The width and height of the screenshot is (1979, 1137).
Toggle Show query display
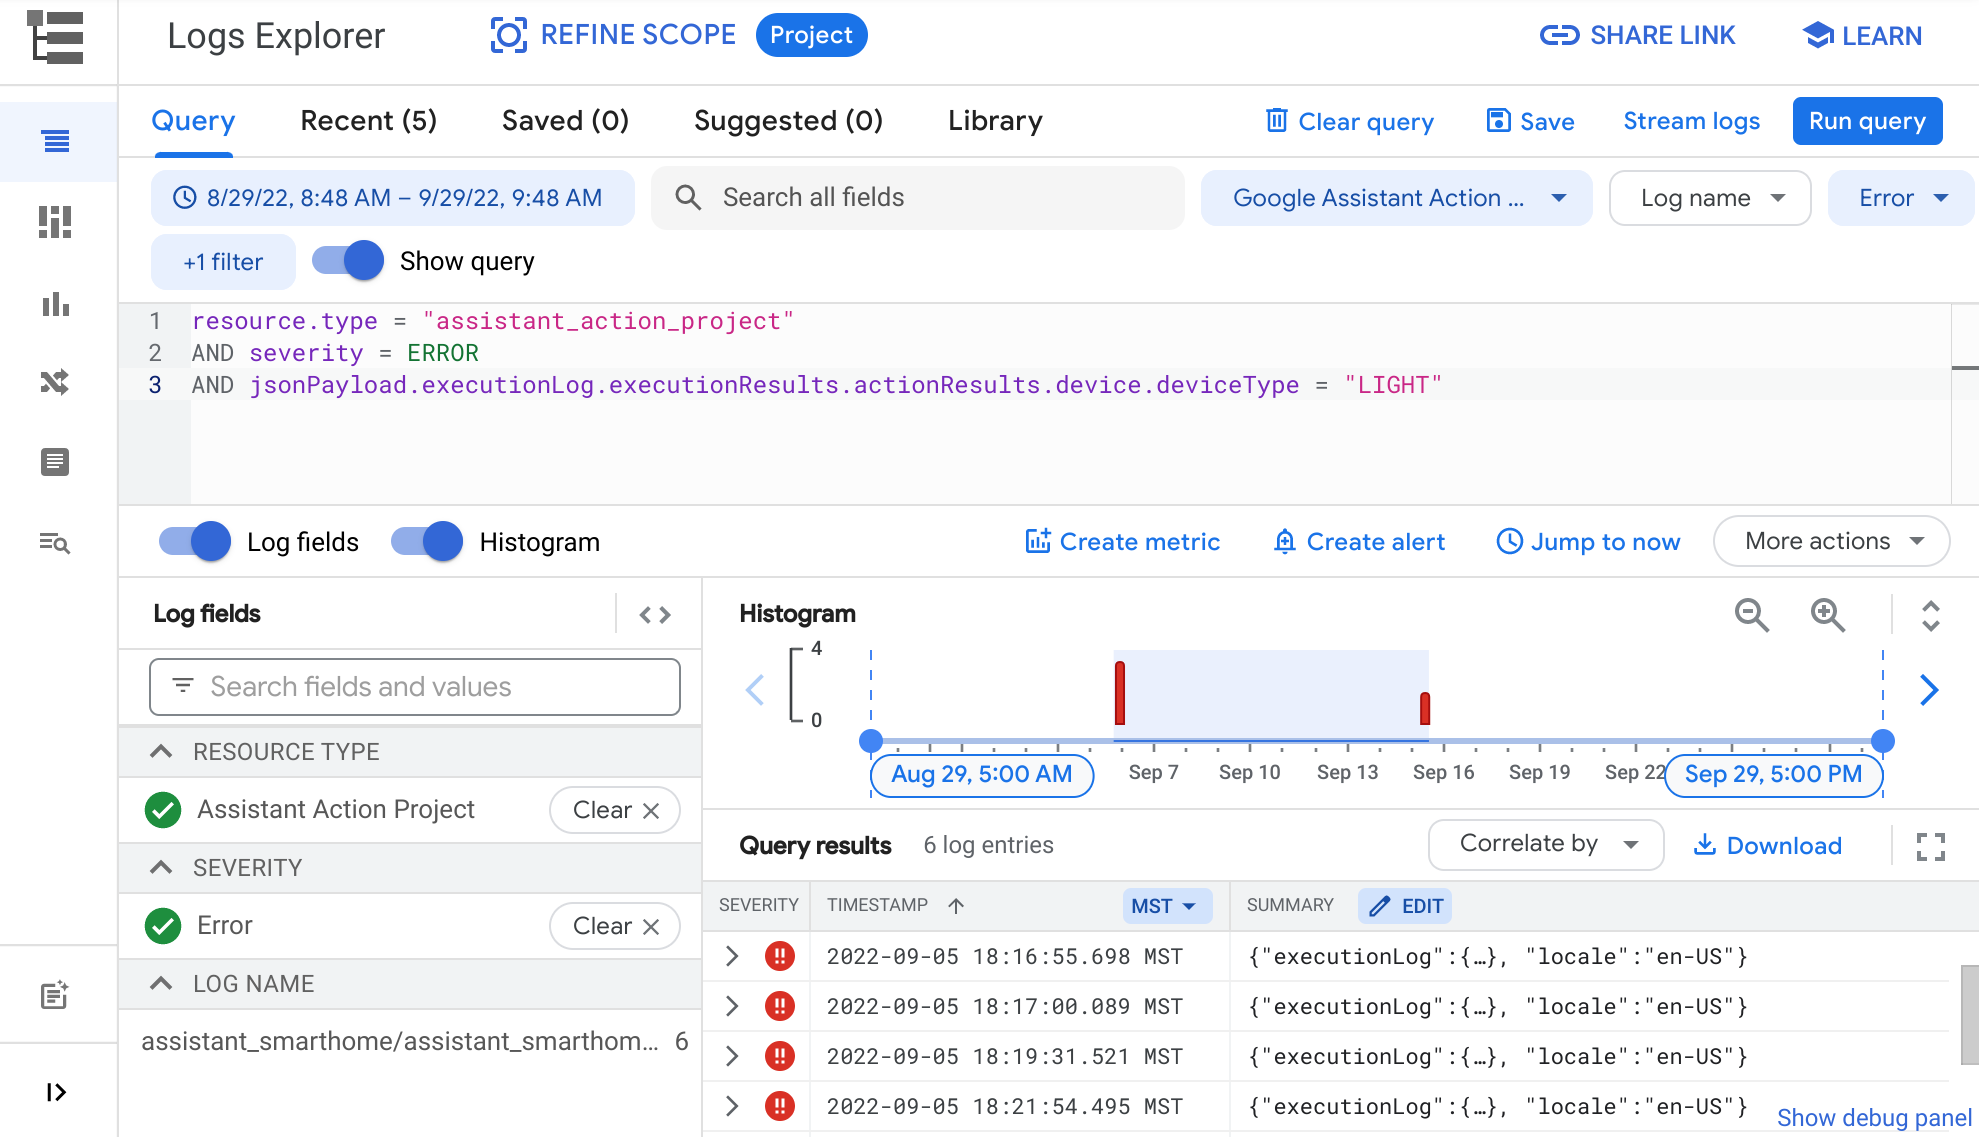coord(347,261)
